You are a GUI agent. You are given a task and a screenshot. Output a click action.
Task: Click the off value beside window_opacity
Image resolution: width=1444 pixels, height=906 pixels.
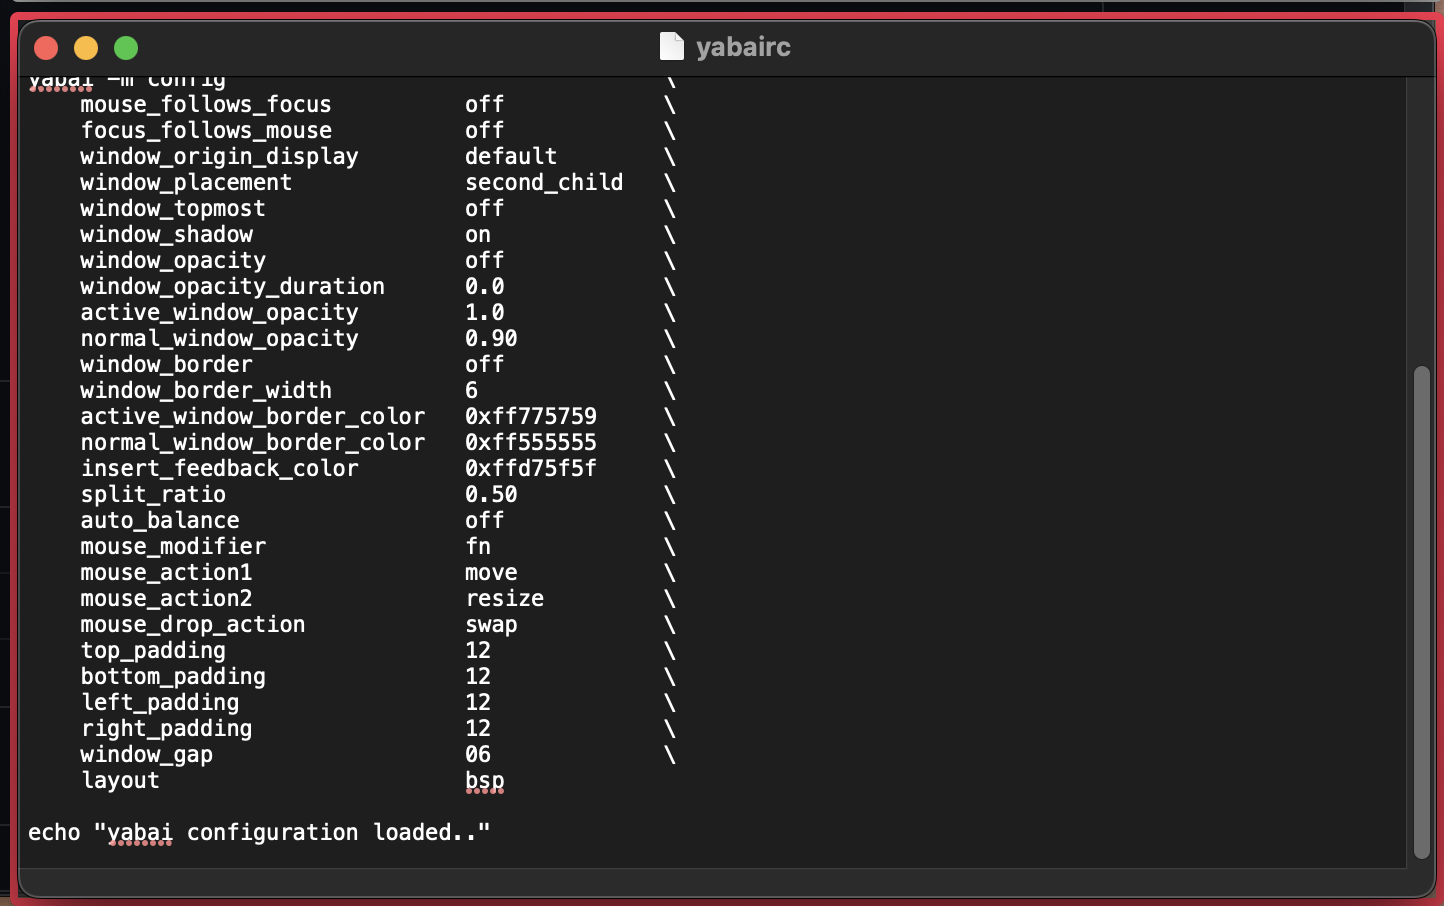484,260
